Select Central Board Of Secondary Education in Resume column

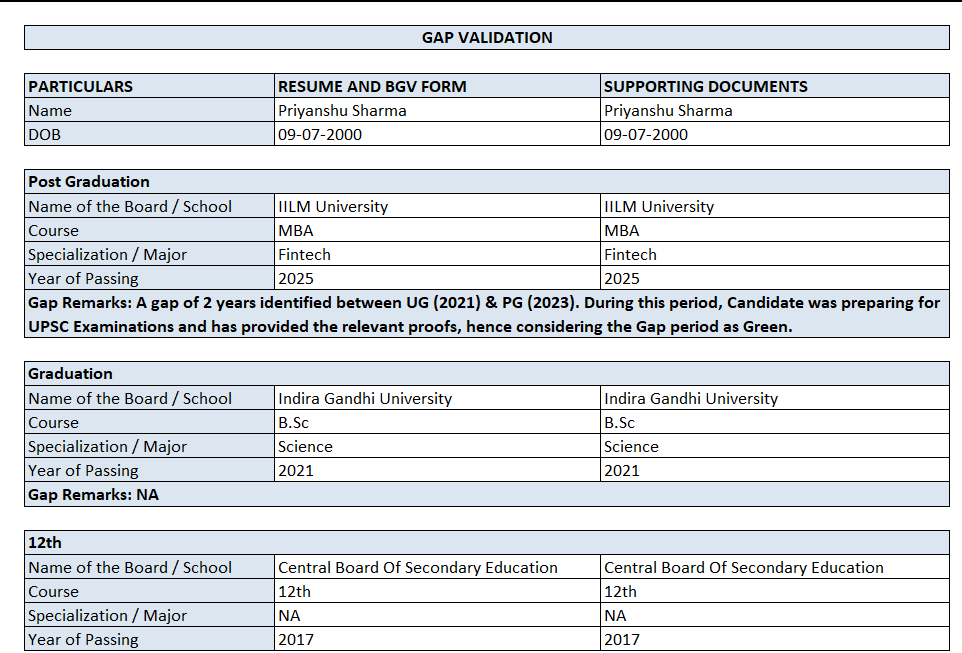click(437, 567)
